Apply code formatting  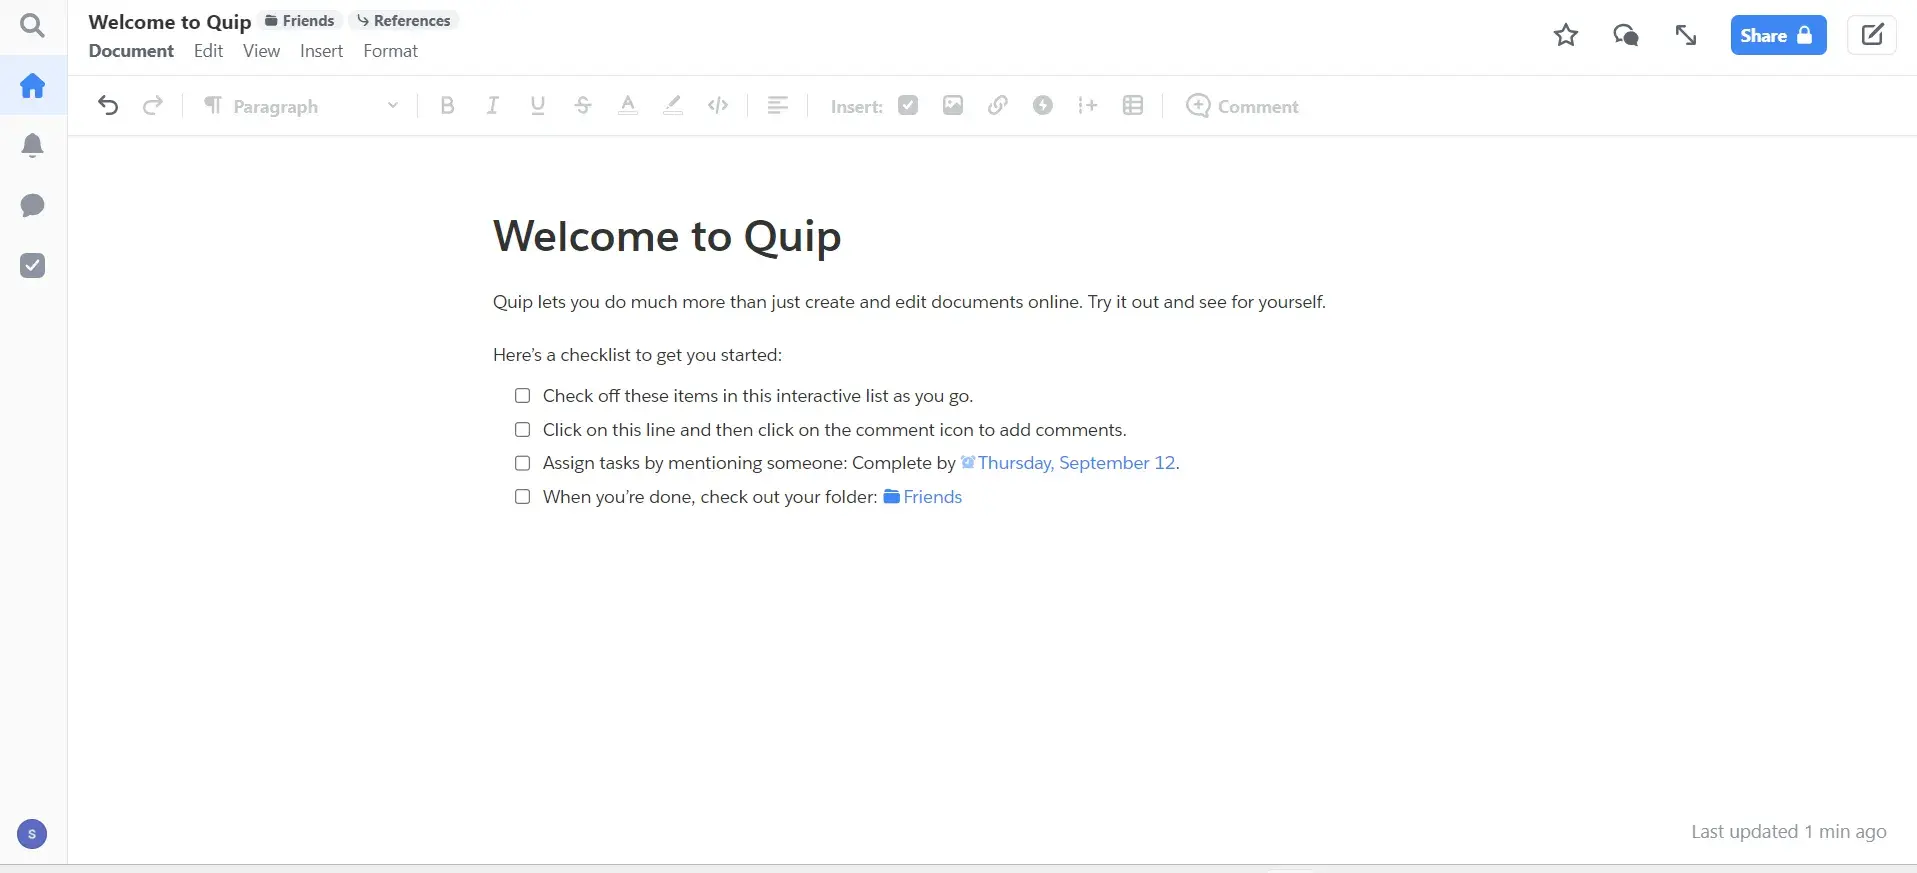(718, 106)
